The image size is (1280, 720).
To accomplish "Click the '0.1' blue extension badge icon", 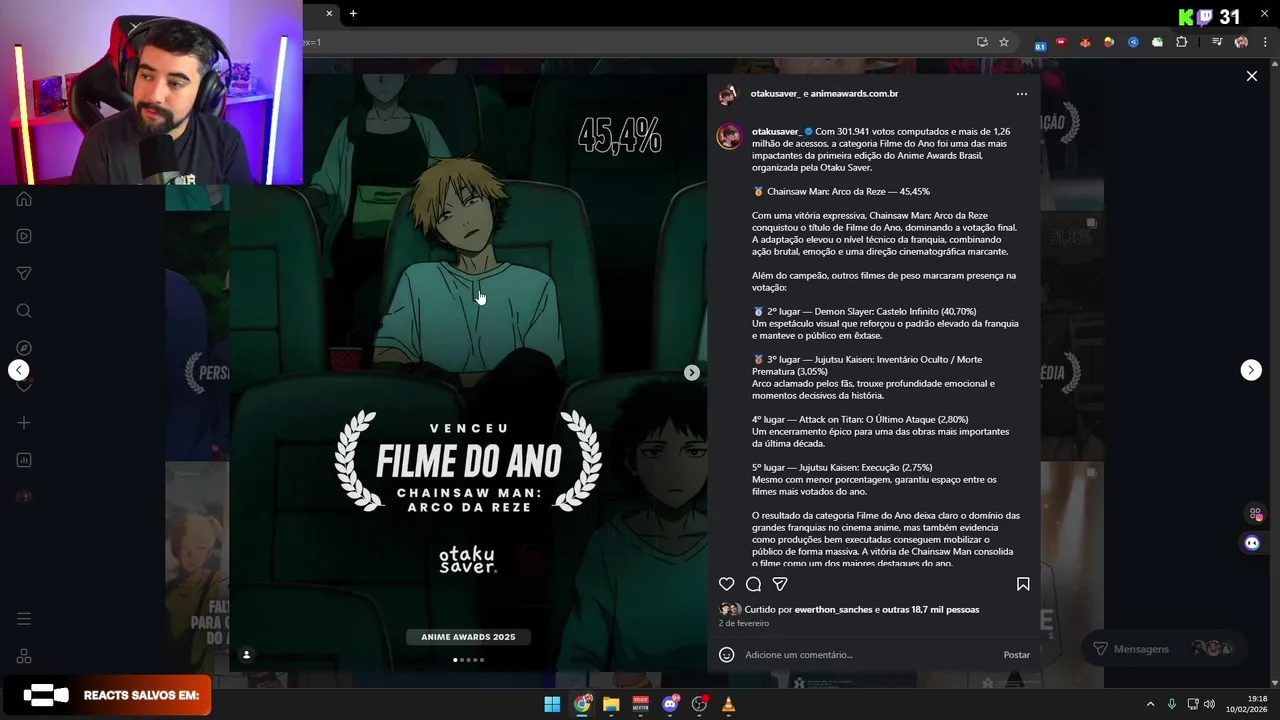I will click(x=1040, y=44).
